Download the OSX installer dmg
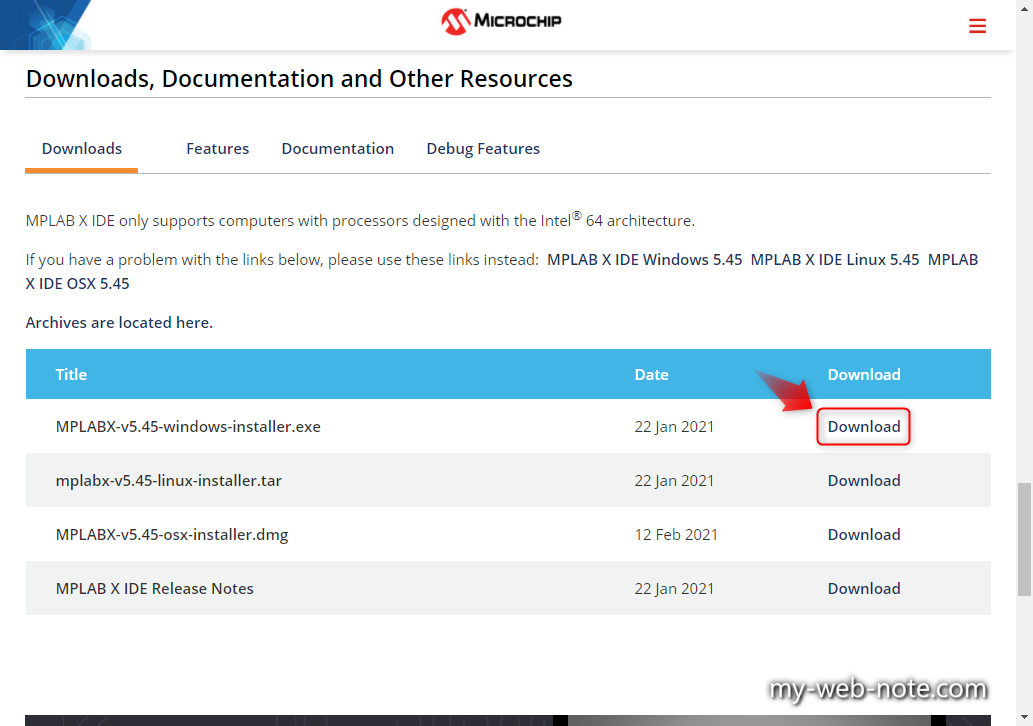 pos(863,535)
